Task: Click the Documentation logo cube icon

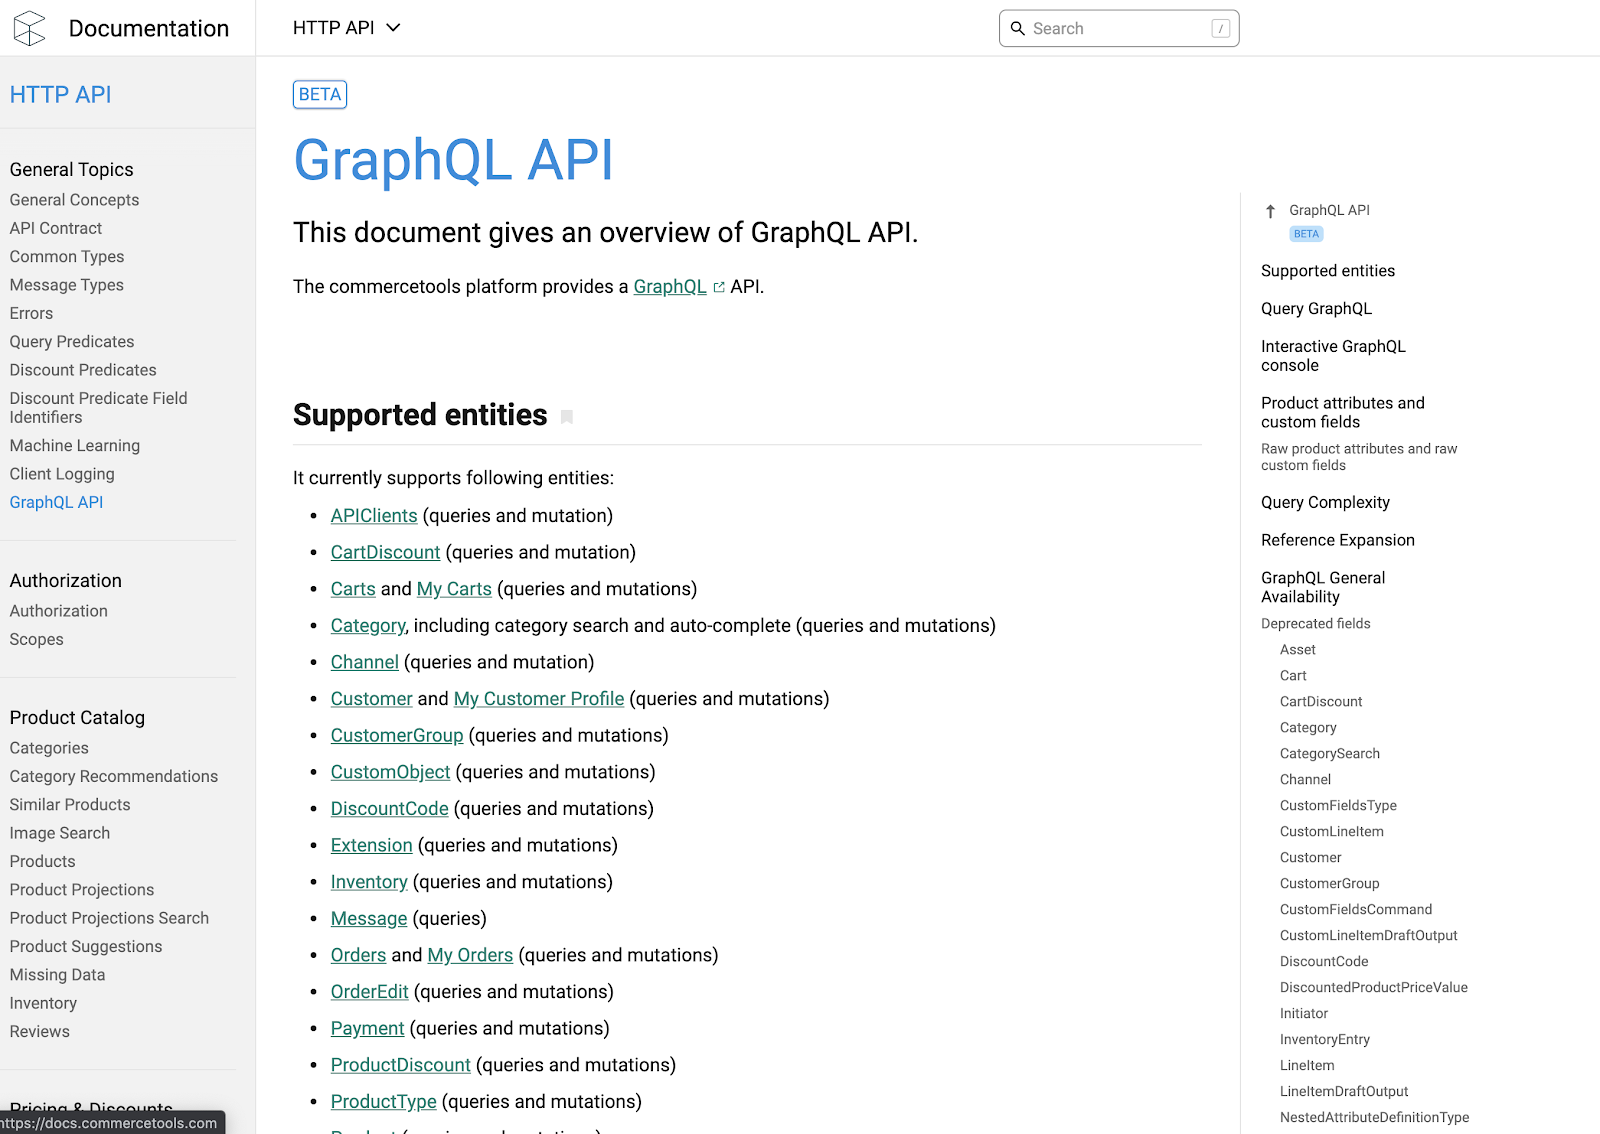Action: click(x=29, y=27)
